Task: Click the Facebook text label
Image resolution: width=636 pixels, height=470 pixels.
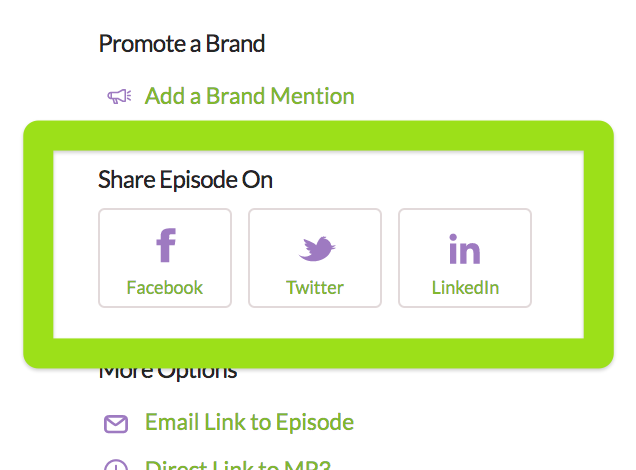Action: coord(165,288)
